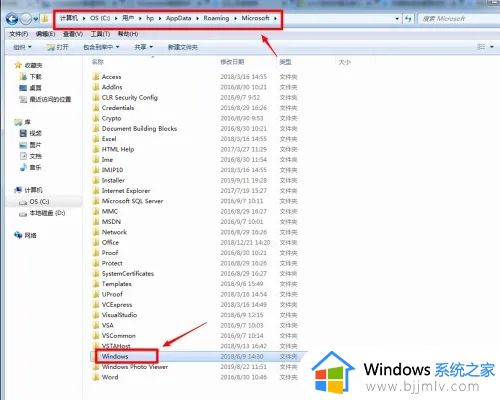Click the Back navigation arrow button
500x400 pixels.
(x=12, y=19)
